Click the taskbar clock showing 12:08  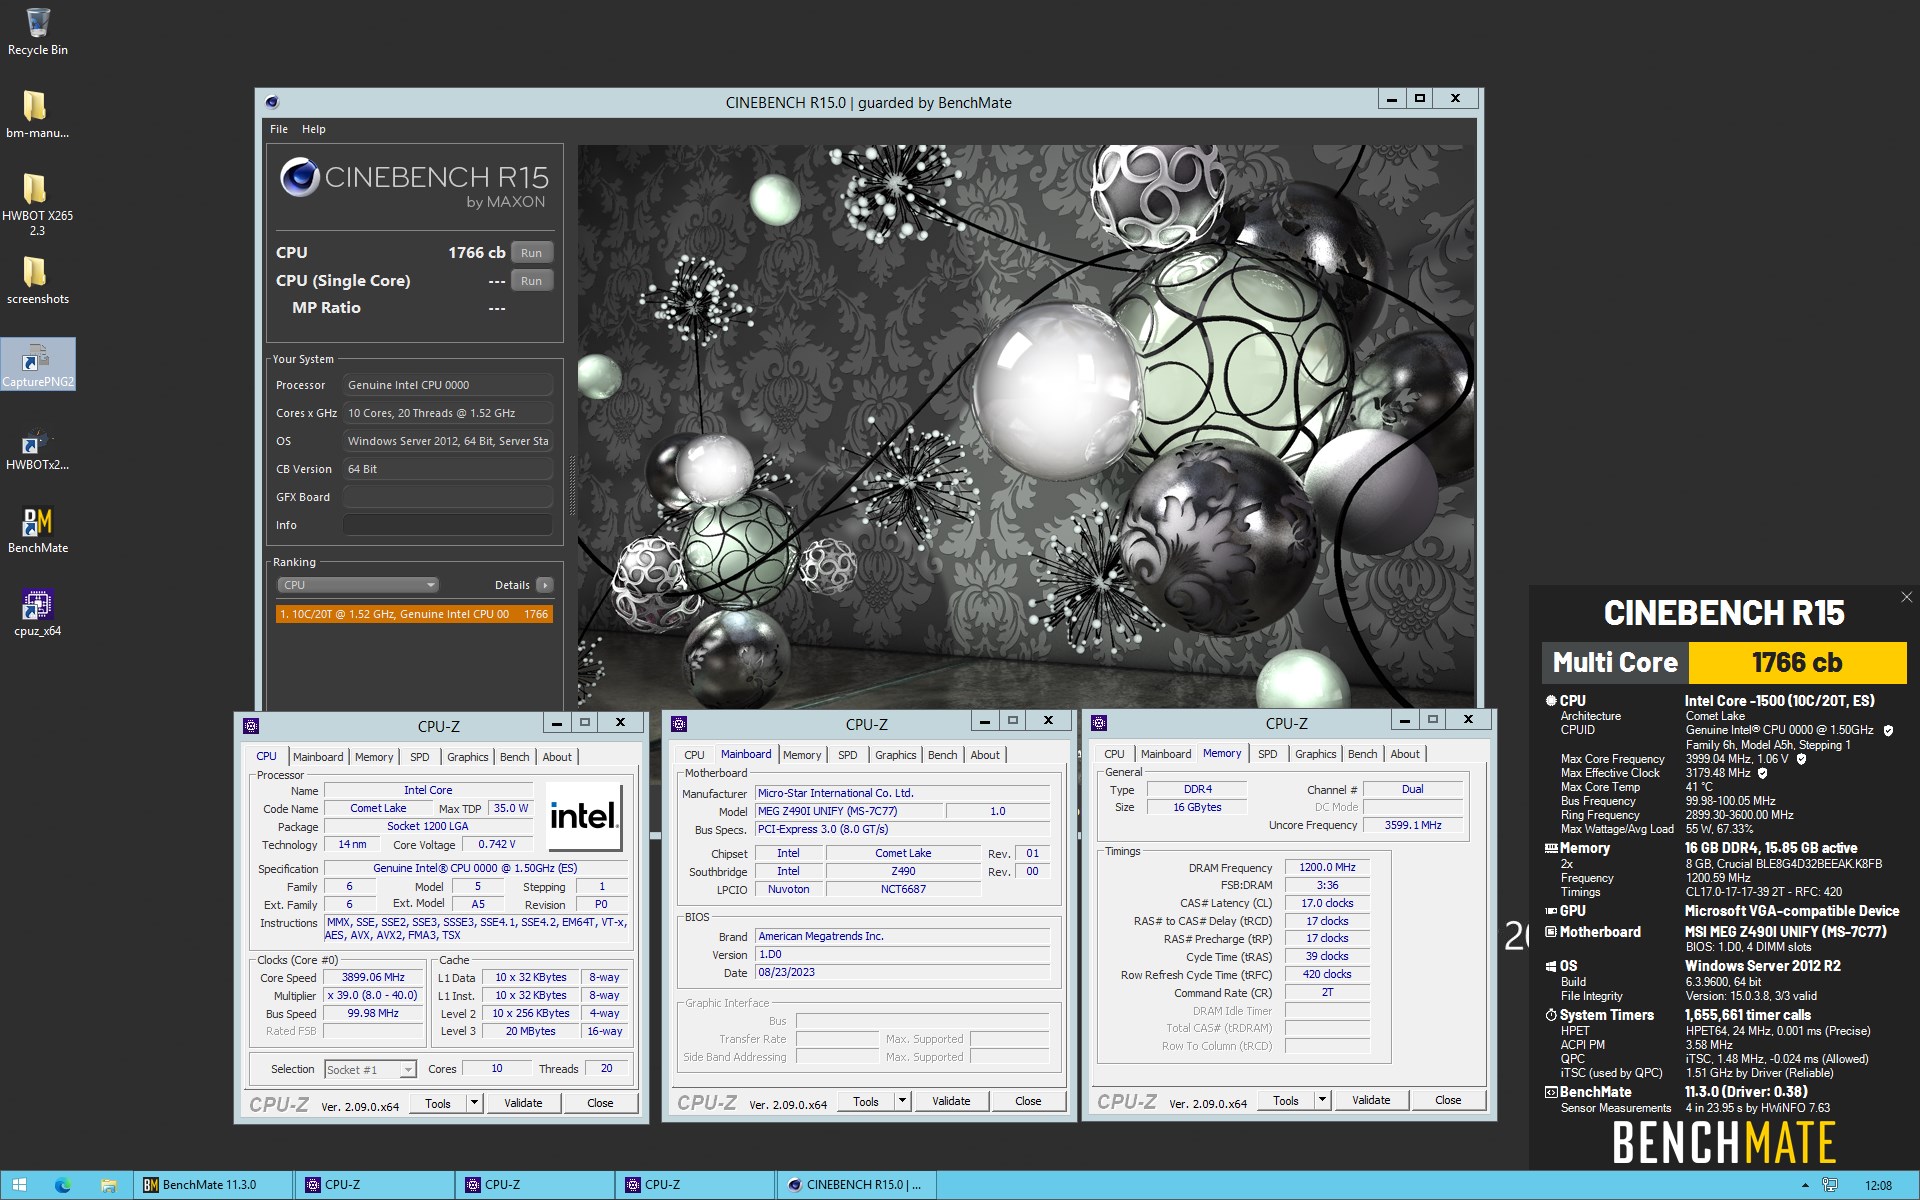(x=1878, y=1185)
